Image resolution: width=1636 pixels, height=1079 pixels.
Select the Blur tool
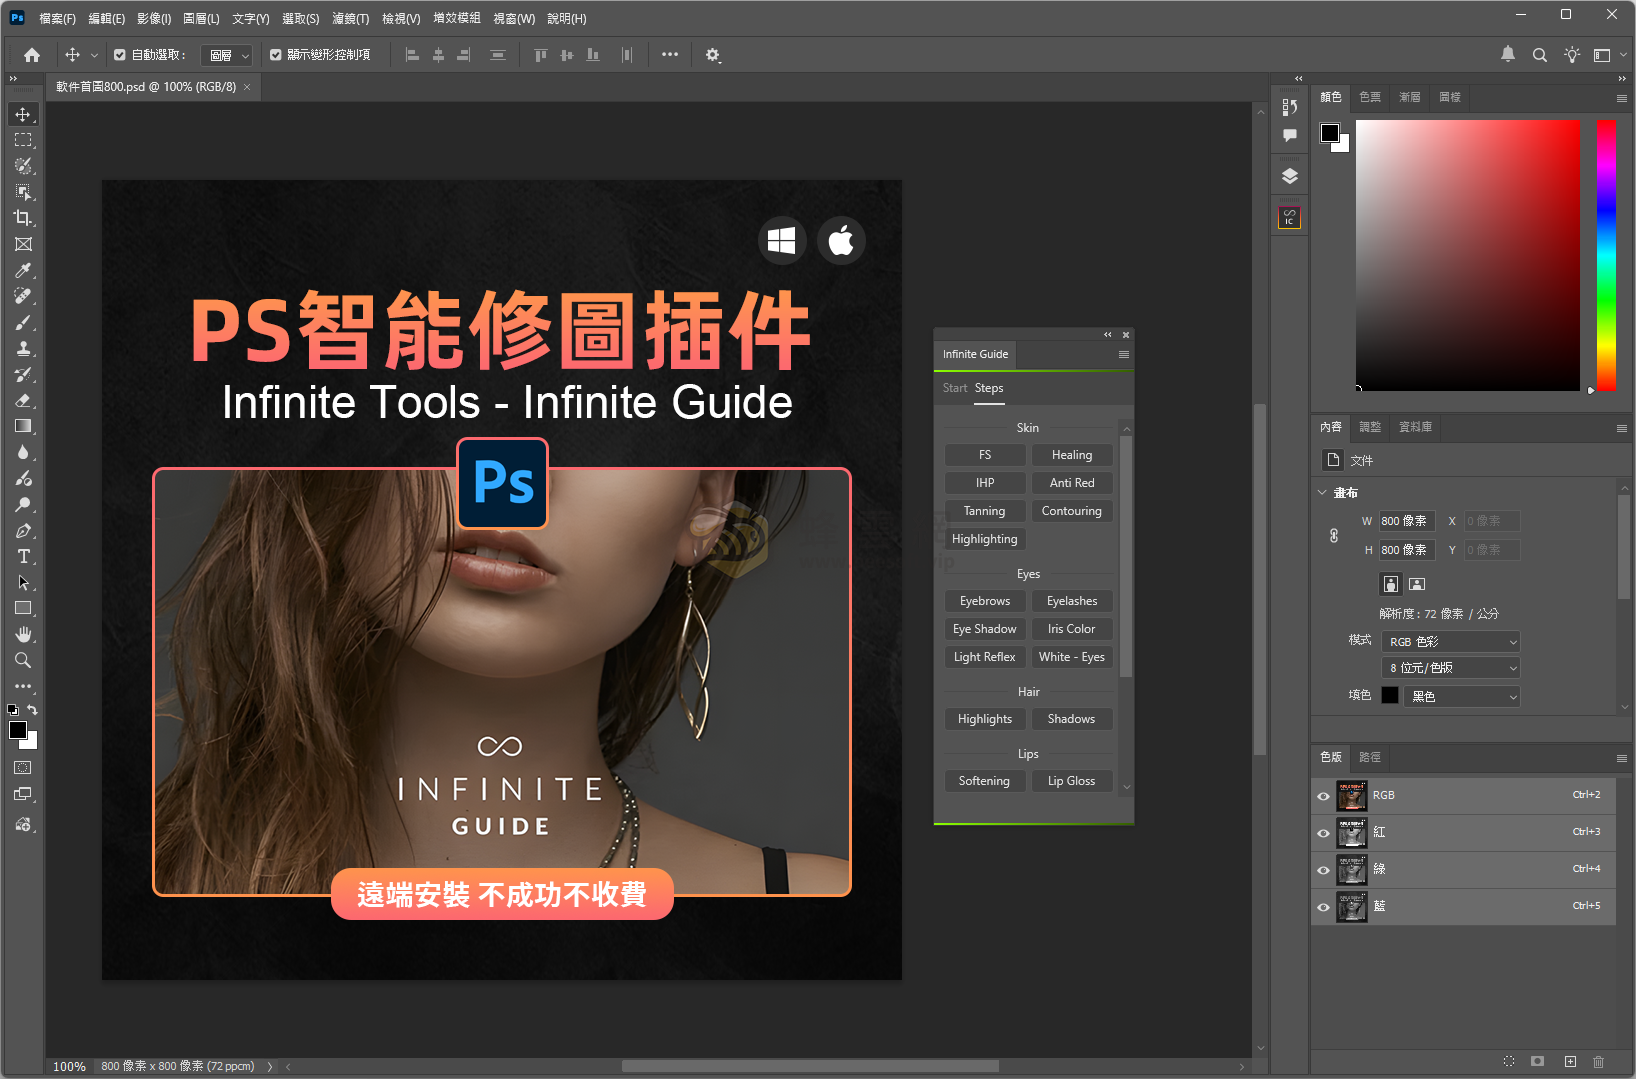[x=23, y=452]
